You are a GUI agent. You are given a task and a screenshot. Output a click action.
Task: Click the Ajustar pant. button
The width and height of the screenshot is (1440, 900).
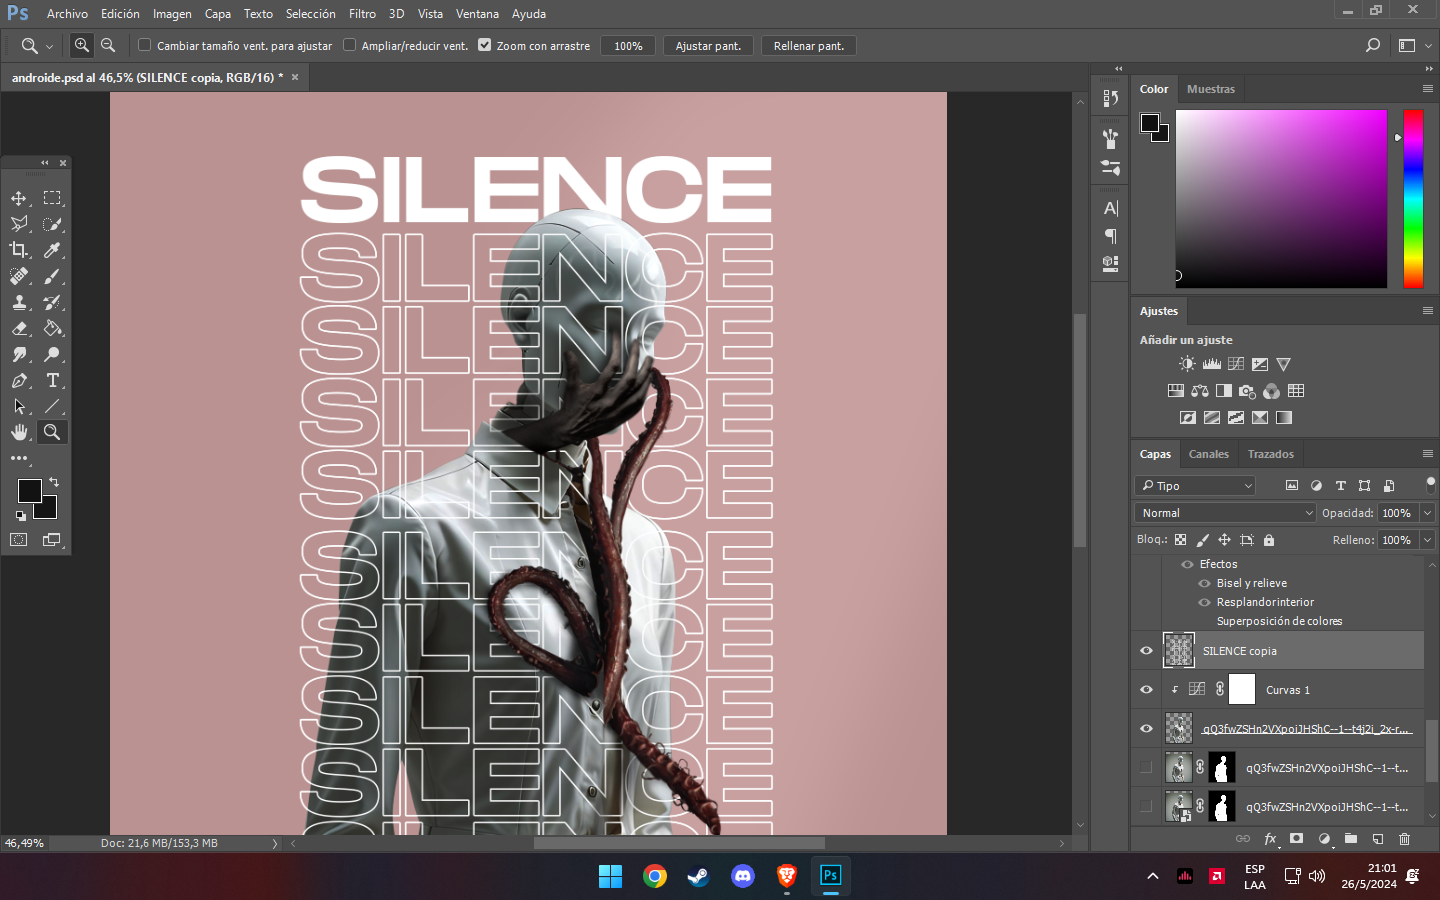tap(708, 46)
